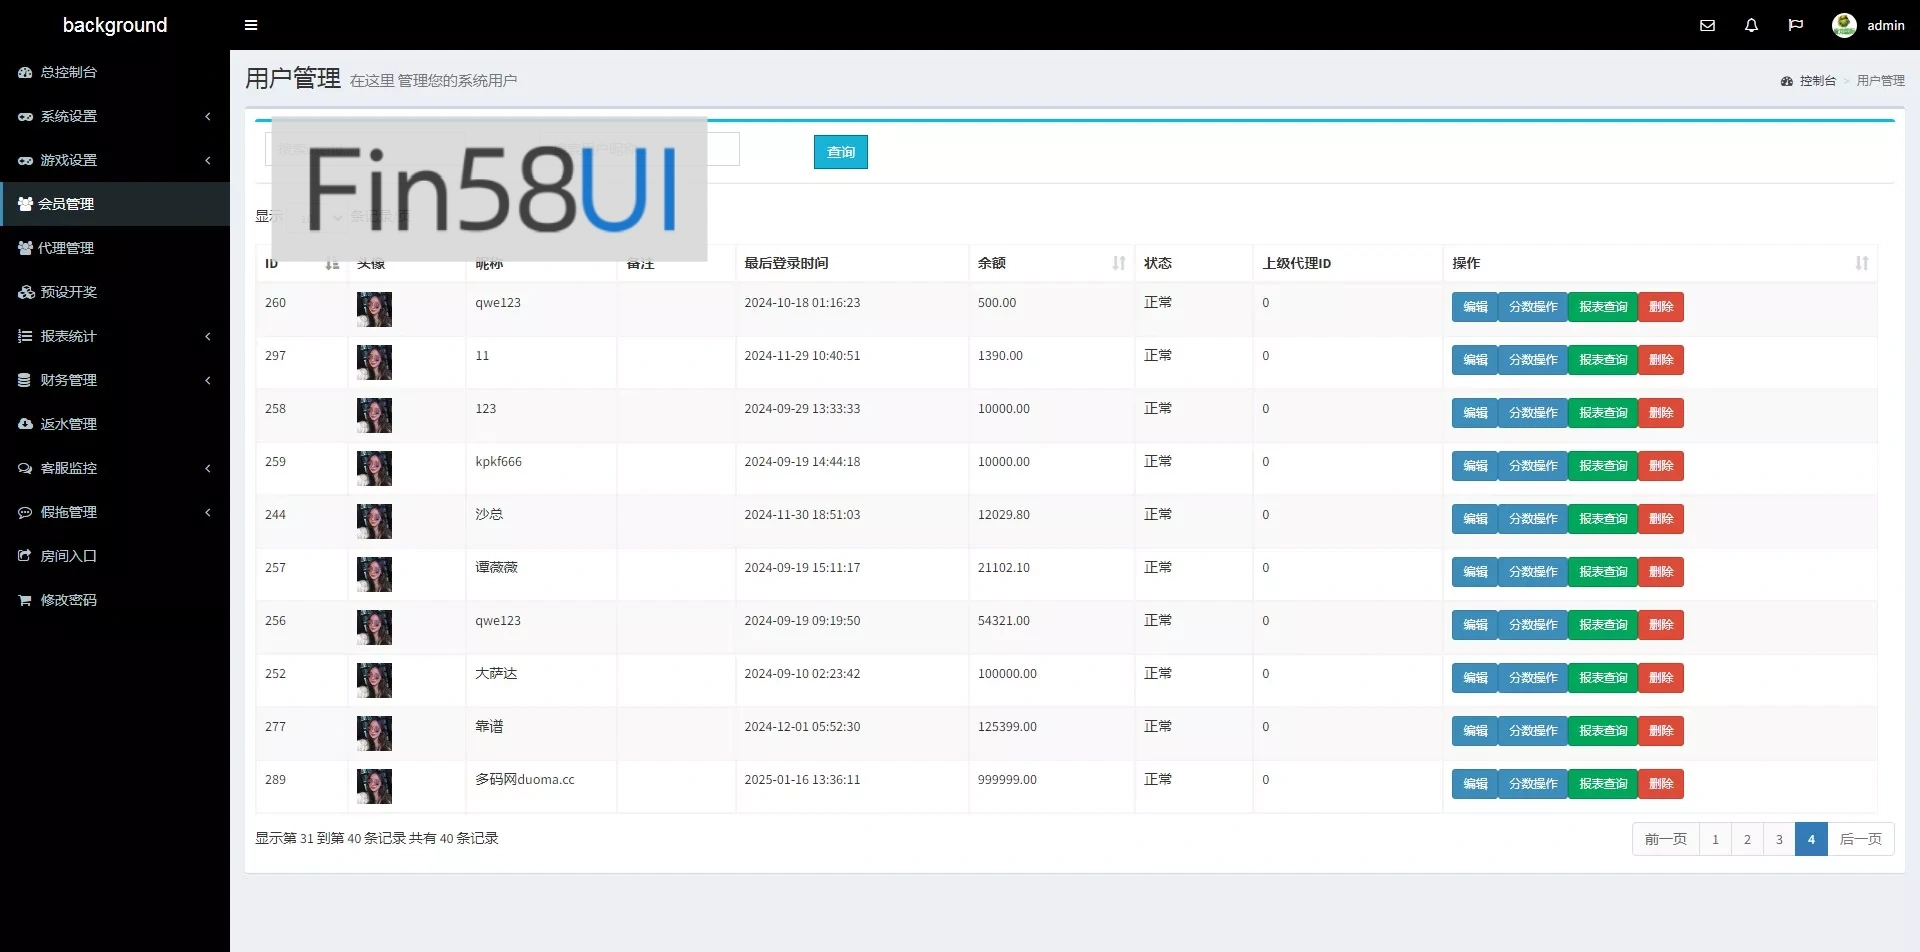Viewport: 1920px width, 952px height.
Task: Click the avatar thumbnail of user 260
Action: coord(374,309)
